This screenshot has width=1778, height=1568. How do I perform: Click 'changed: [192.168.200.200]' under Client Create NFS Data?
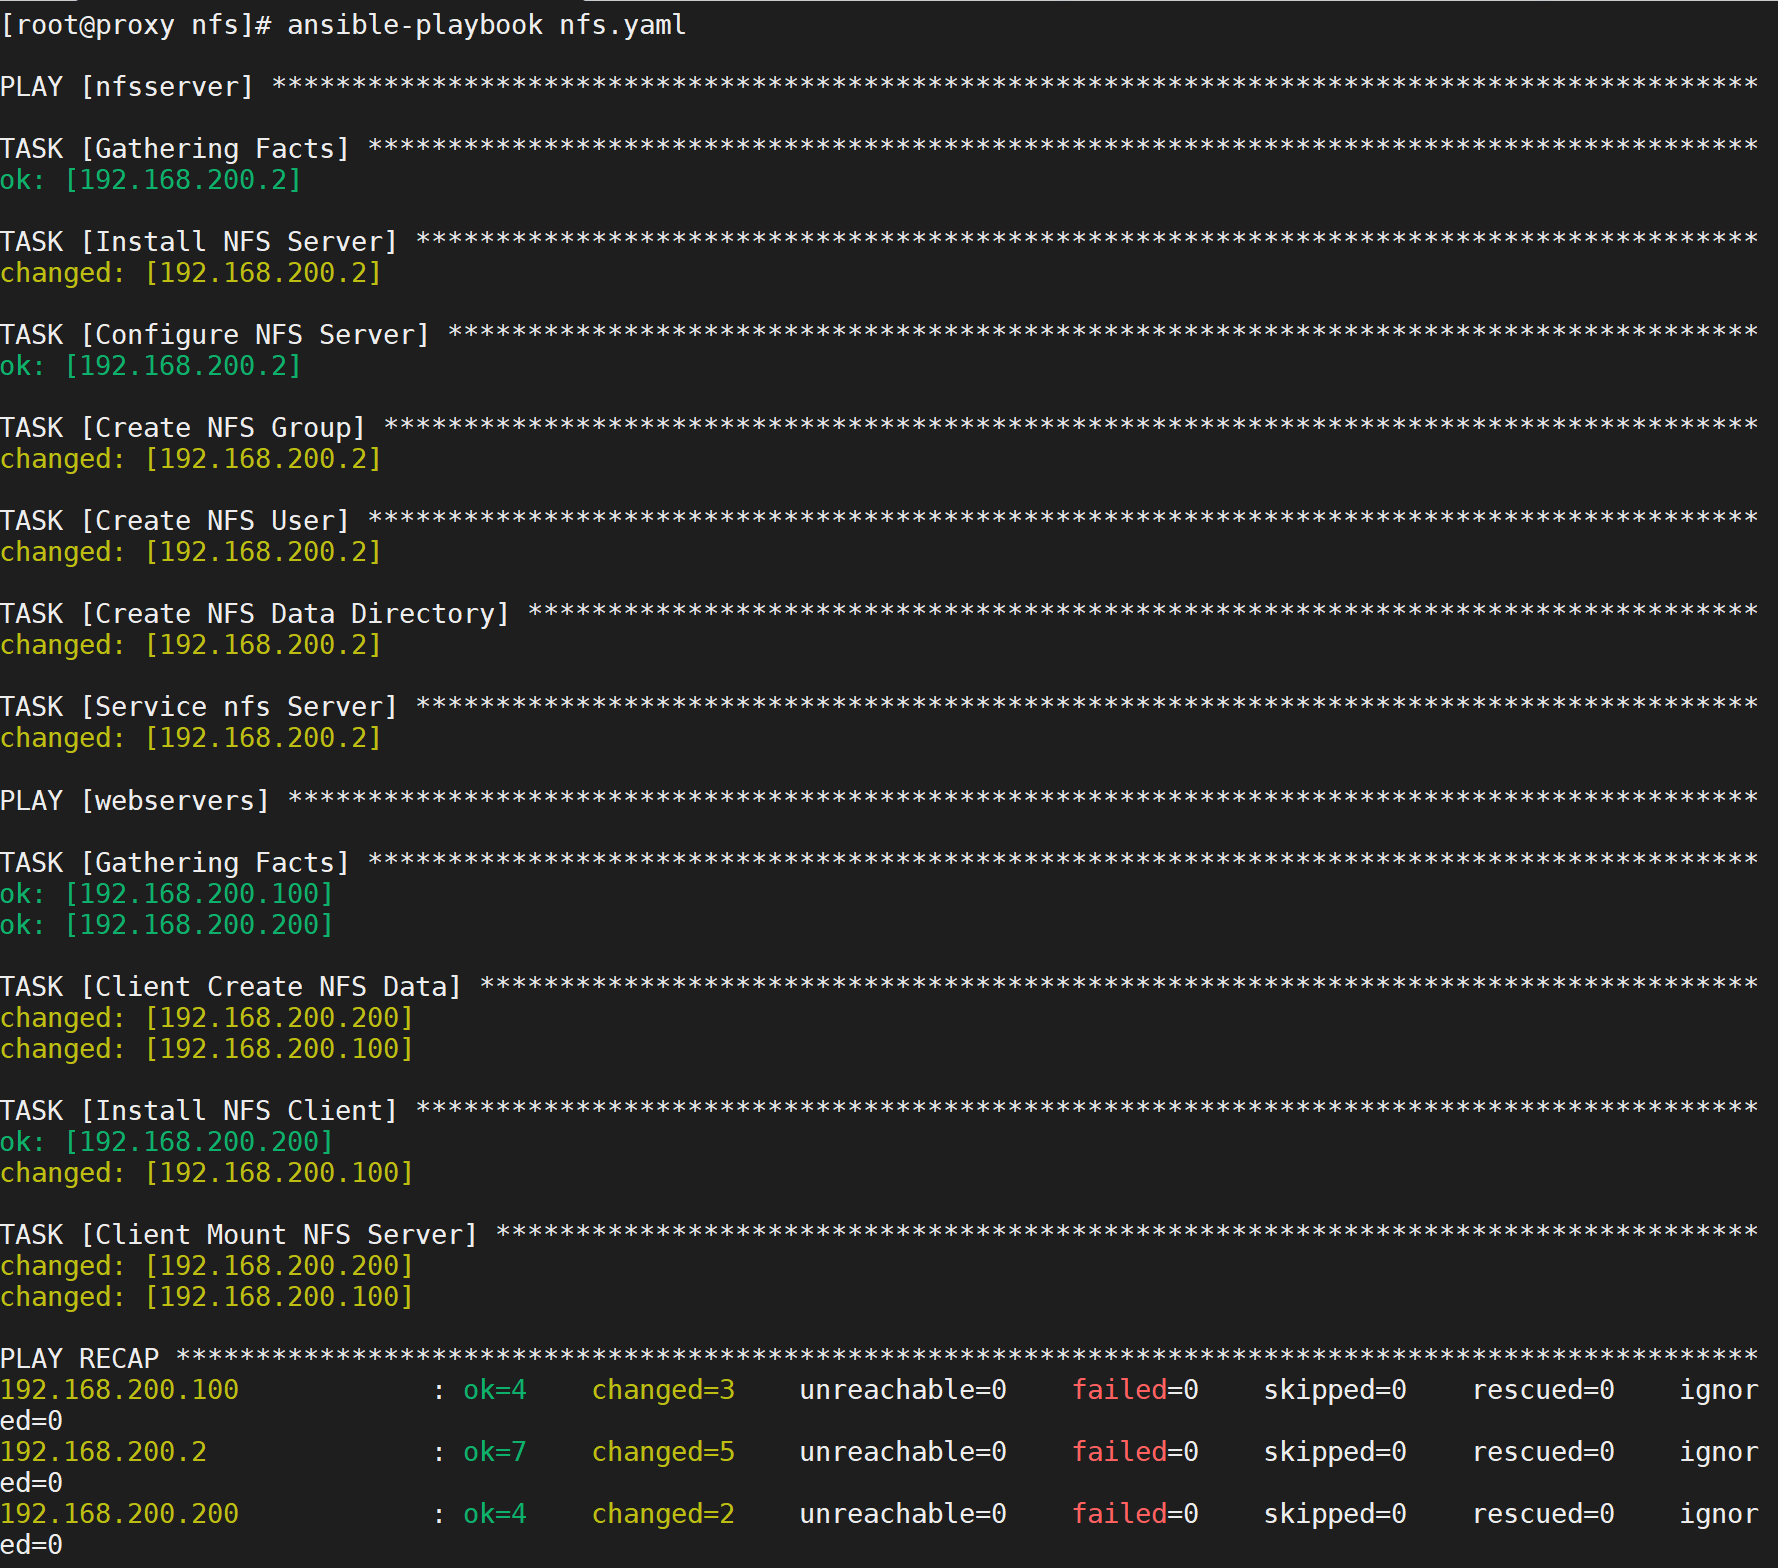coord(207,1018)
